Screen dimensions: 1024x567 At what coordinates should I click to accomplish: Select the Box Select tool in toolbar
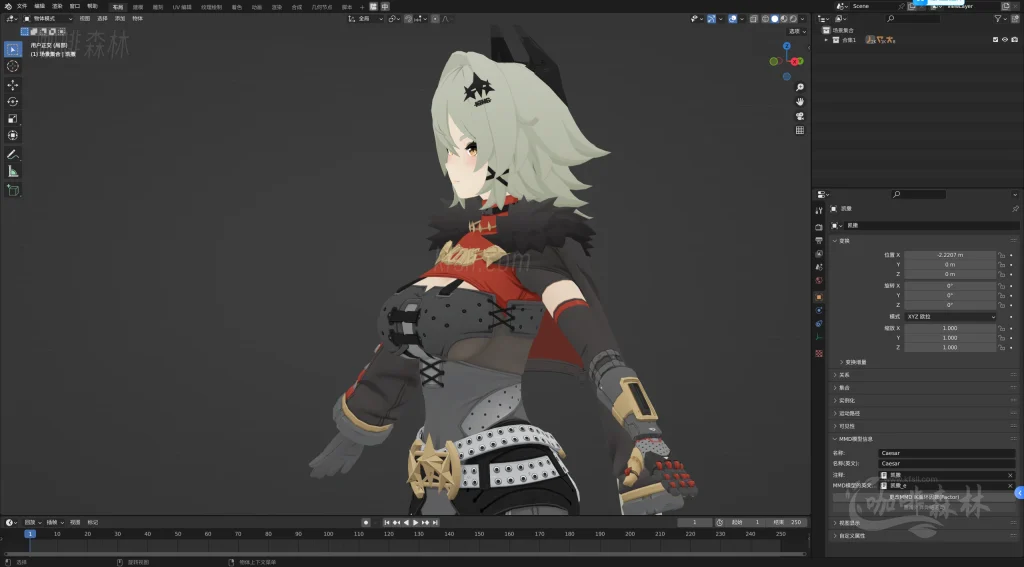click(12, 49)
